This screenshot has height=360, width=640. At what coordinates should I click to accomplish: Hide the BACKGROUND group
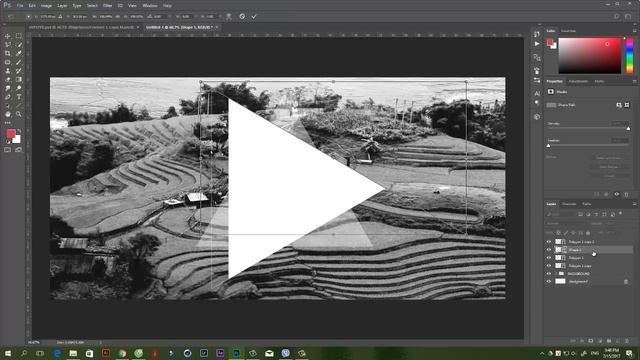[549, 273]
